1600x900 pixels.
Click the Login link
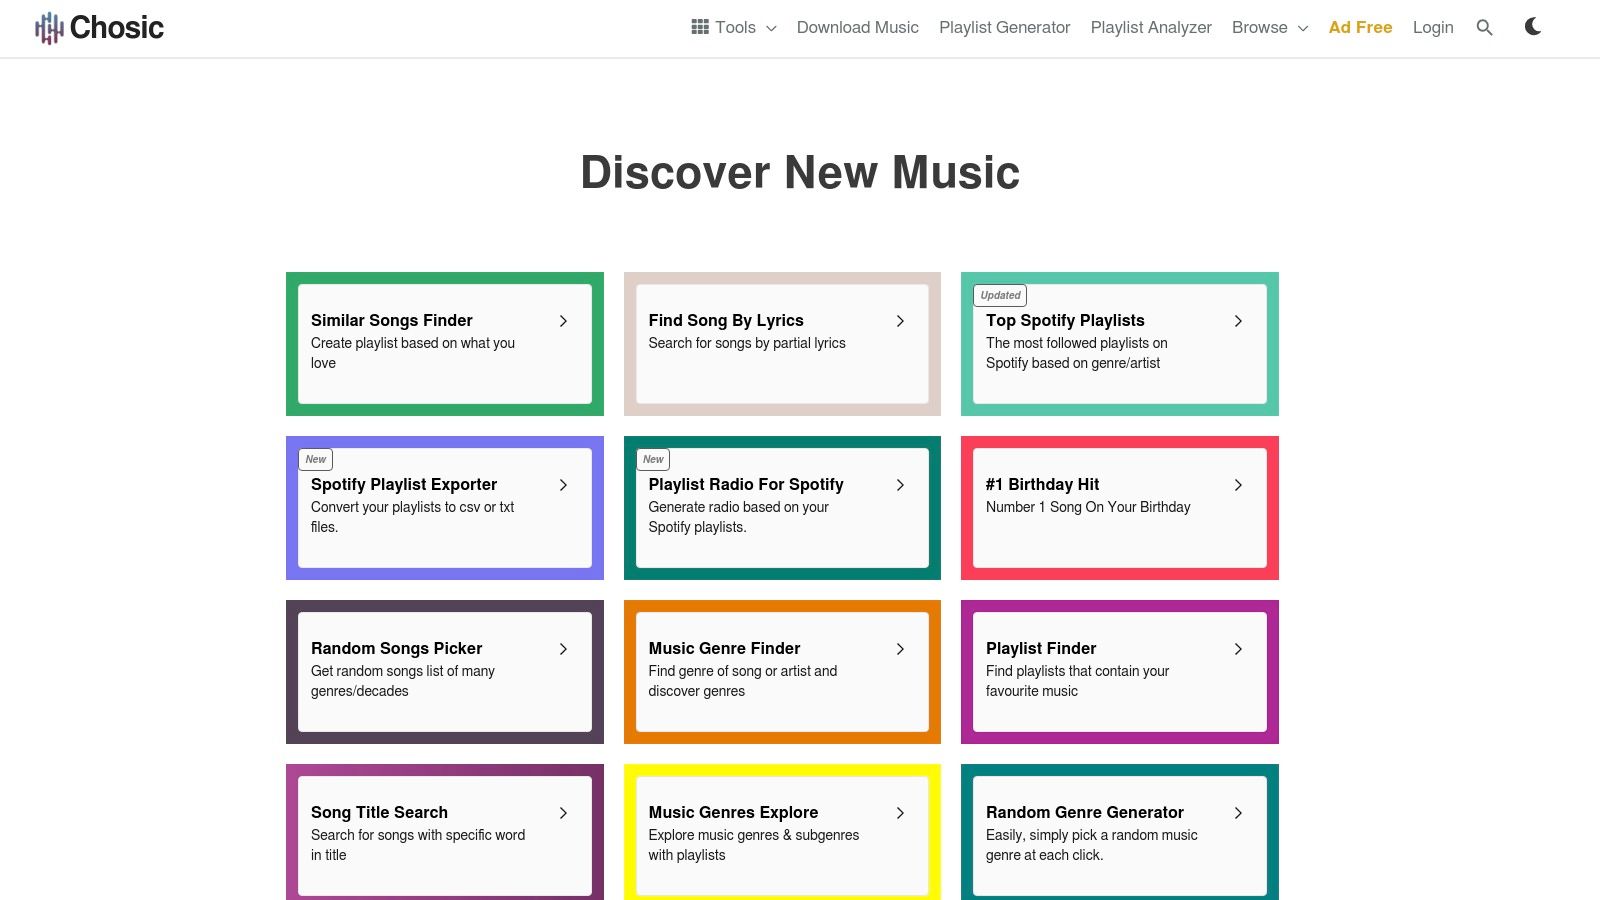point(1433,27)
